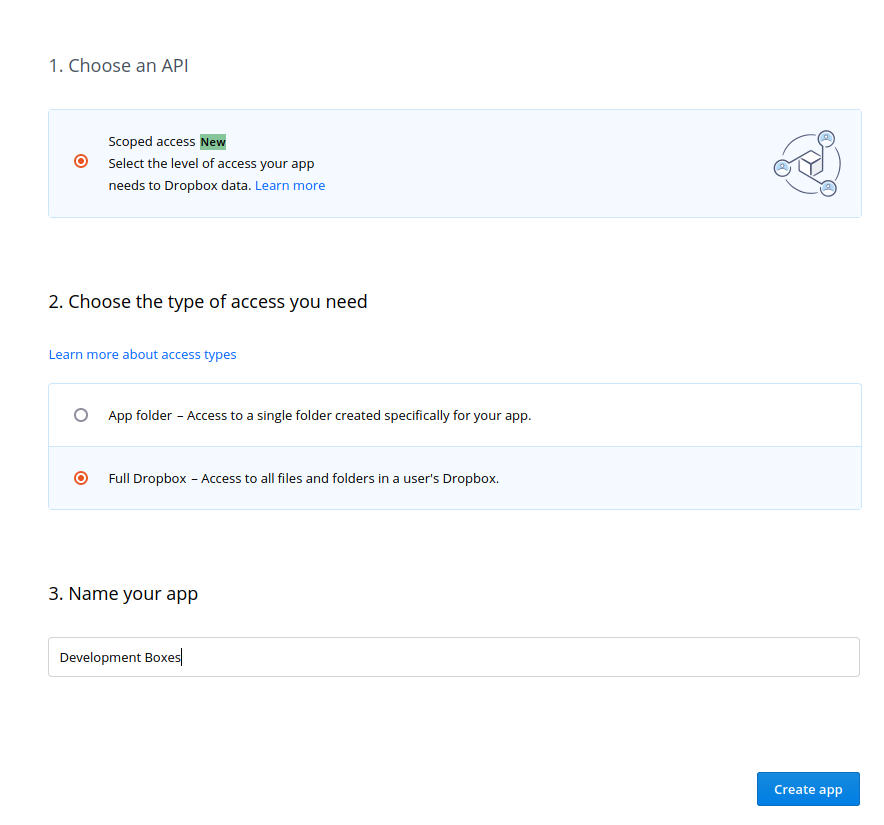Choose the App folder radio option
The width and height of the screenshot is (884, 825).
tap(81, 415)
